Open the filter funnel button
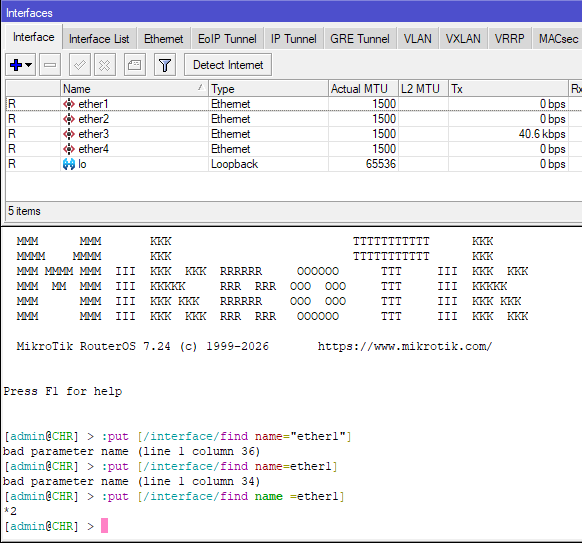 pyautogui.click(x=165, y=65)
